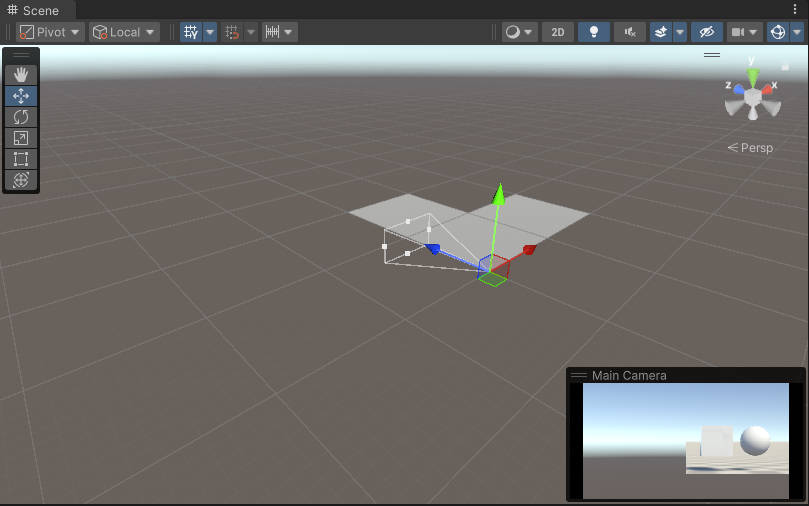Select the Hand (View) tool
The image size is (809, 506).
21,75
